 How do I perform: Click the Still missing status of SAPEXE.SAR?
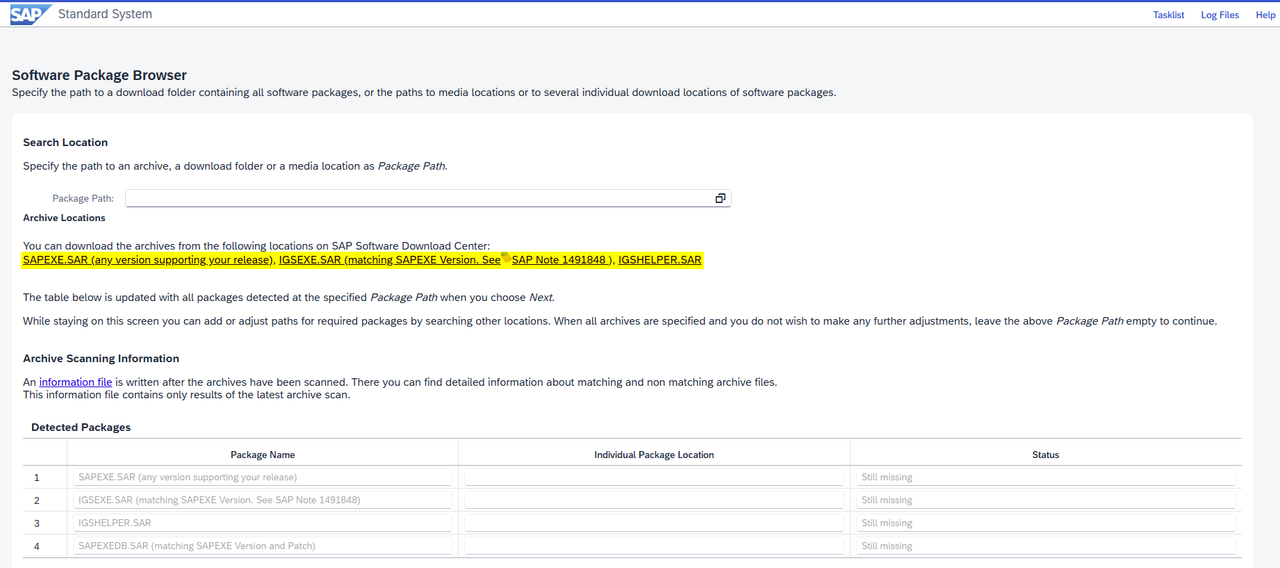coord(1046,477)
